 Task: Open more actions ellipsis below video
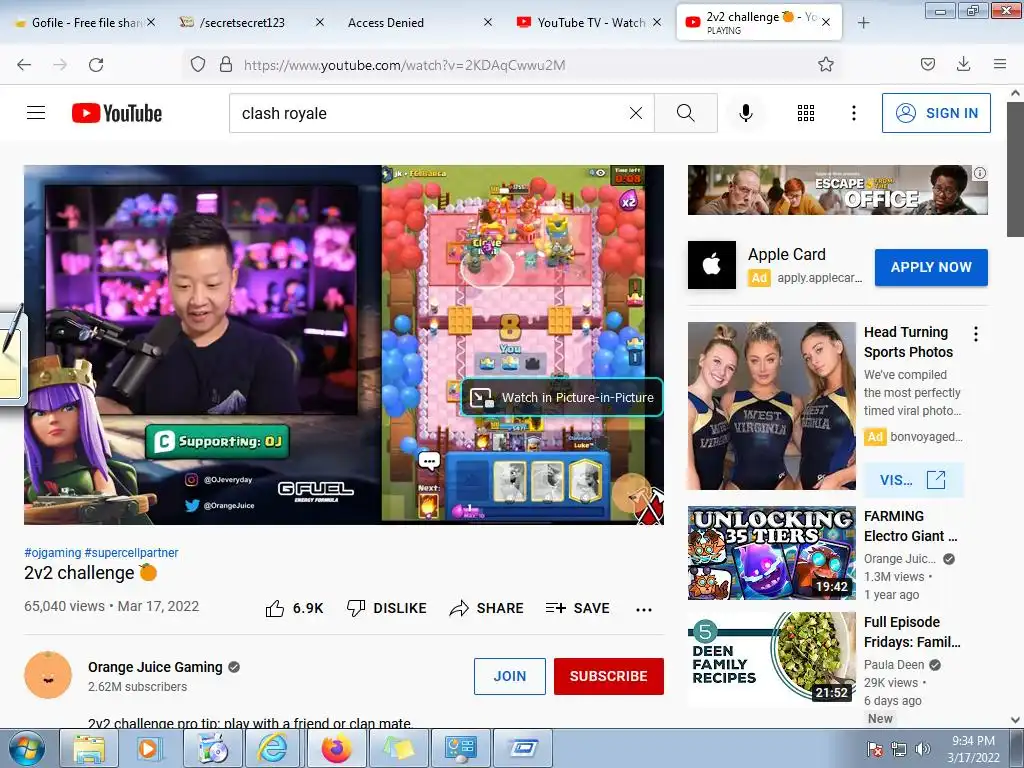click(644, 609)
